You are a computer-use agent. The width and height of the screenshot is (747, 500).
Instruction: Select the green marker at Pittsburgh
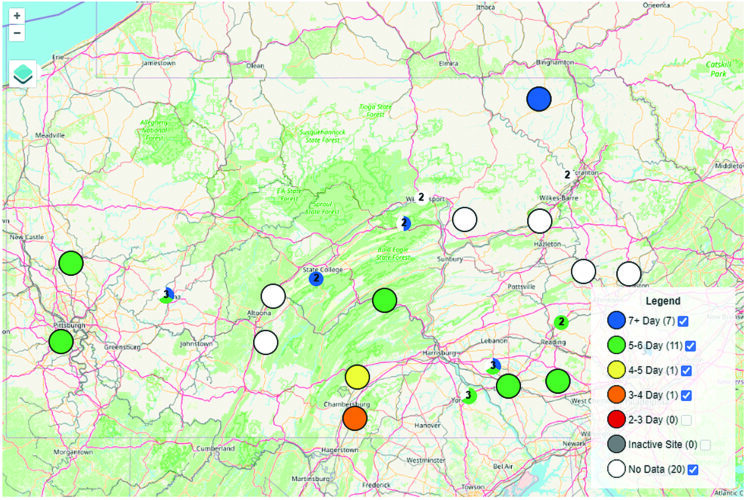pyautogui.click(x=61, y=341)
